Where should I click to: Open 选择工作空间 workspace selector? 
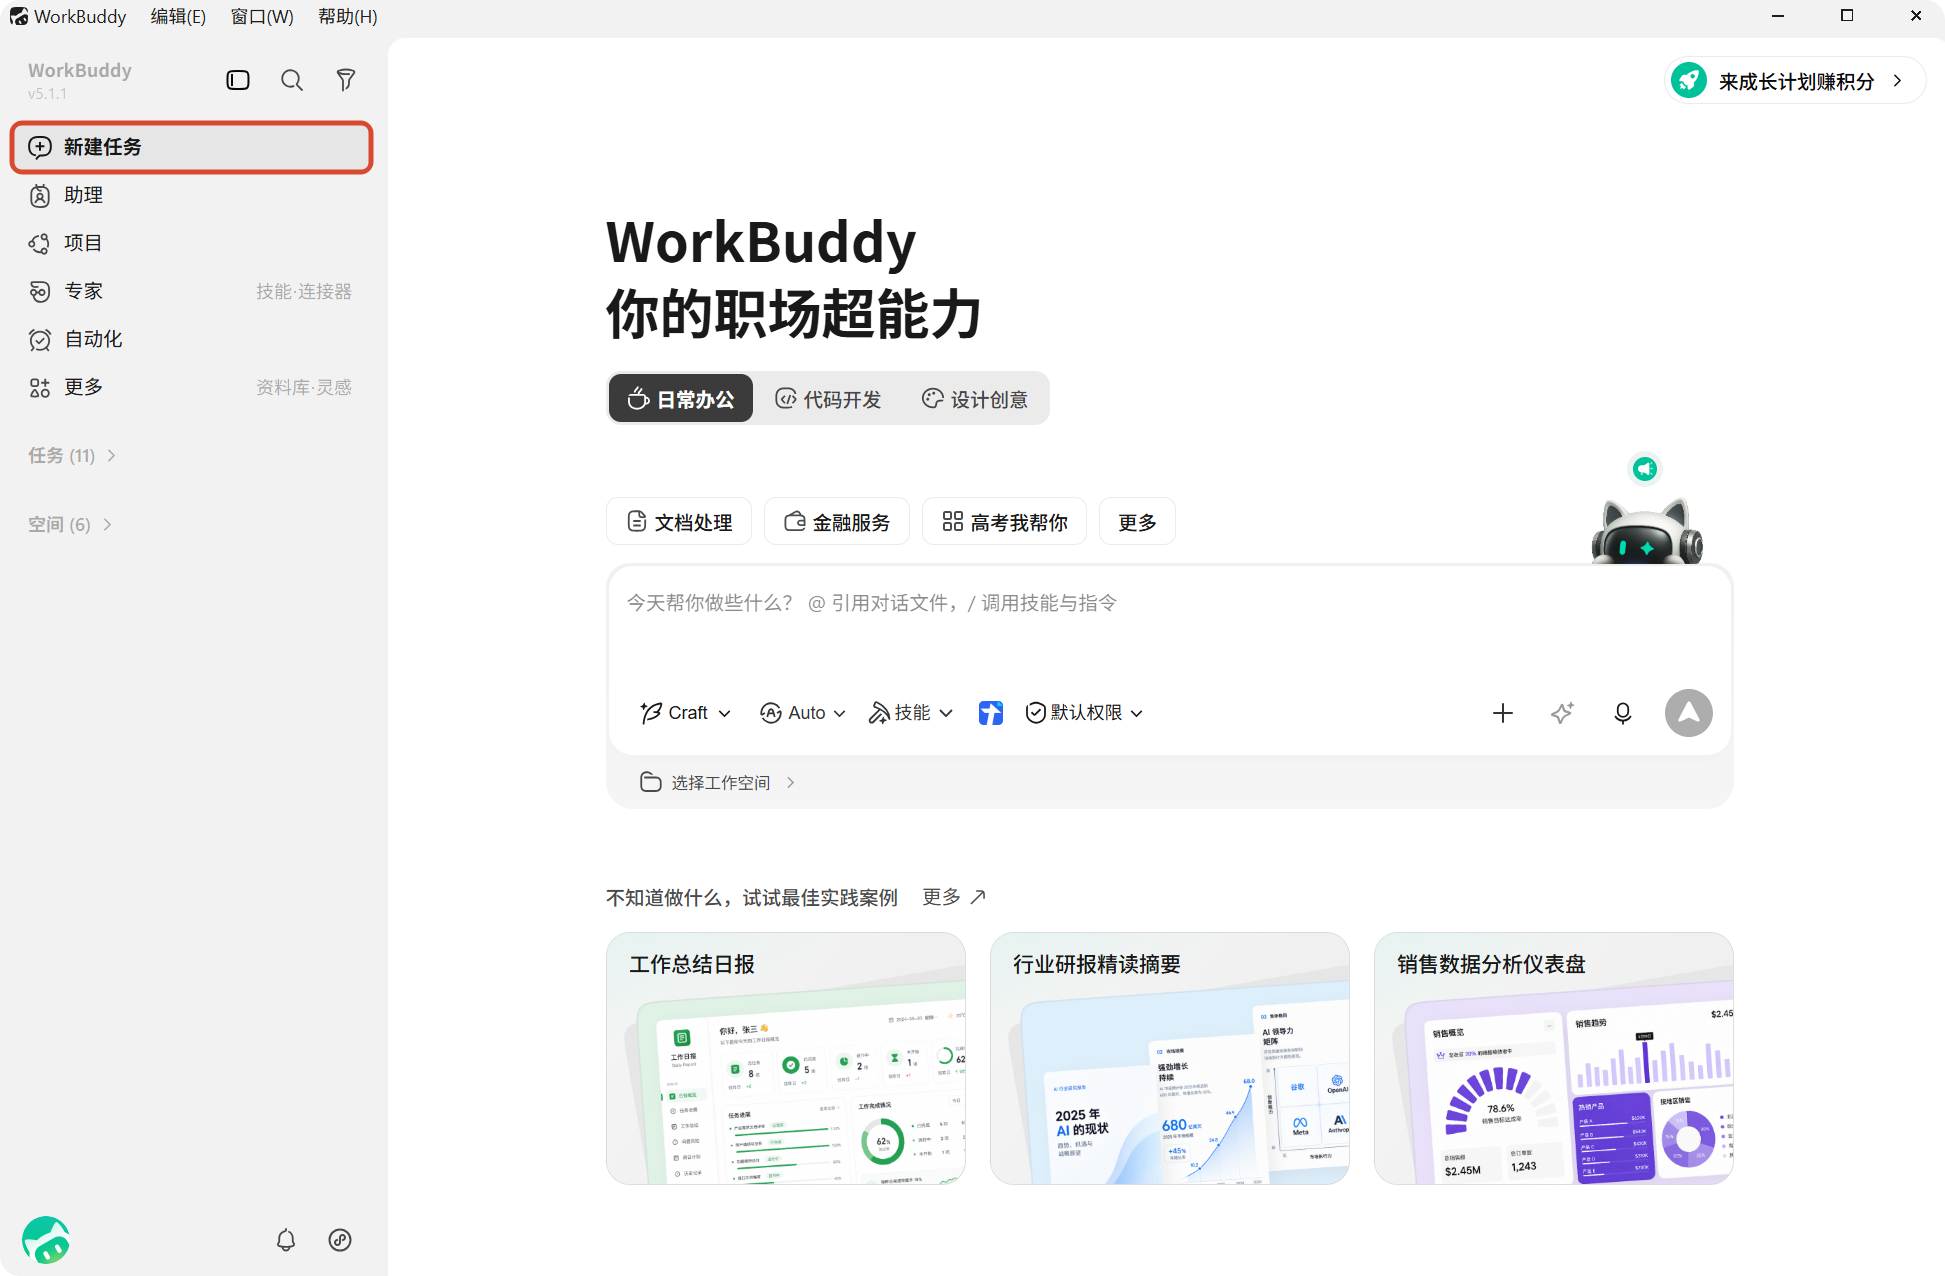click(717, 783)
